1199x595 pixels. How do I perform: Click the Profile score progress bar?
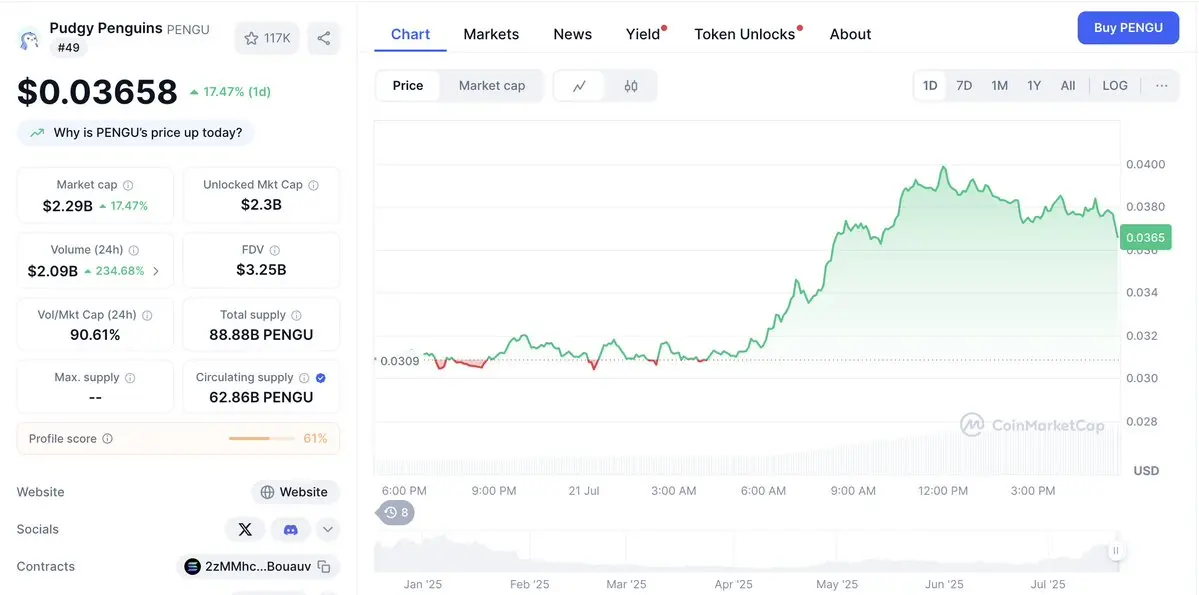[x=261, y=439]
